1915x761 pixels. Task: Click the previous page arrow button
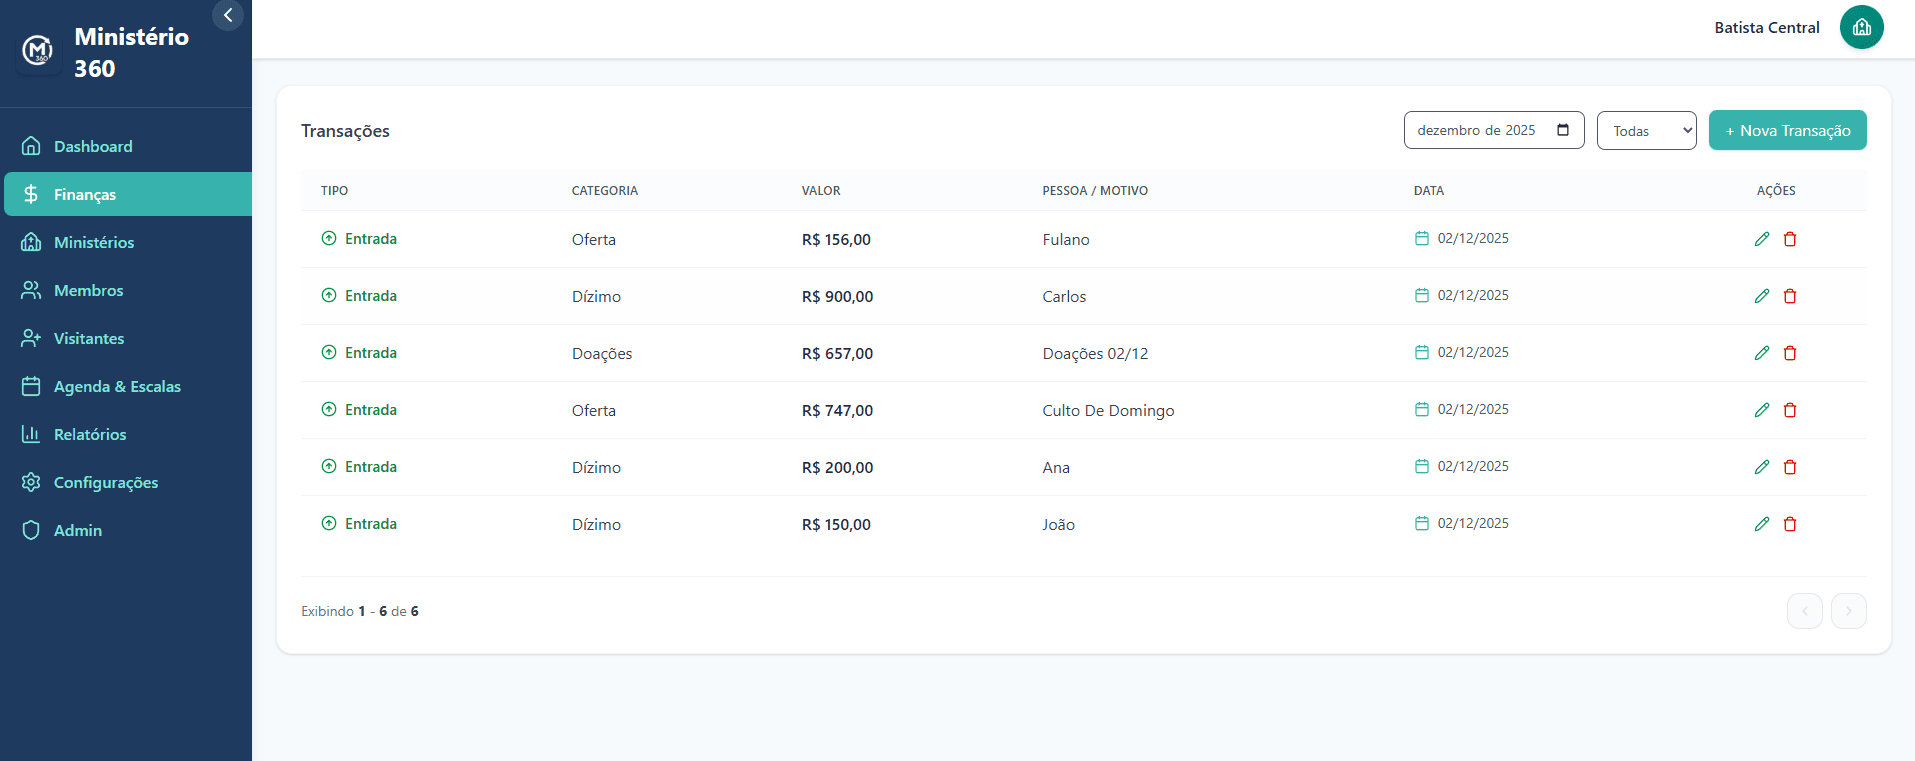pyautogui.click(x=1804, y=611)
